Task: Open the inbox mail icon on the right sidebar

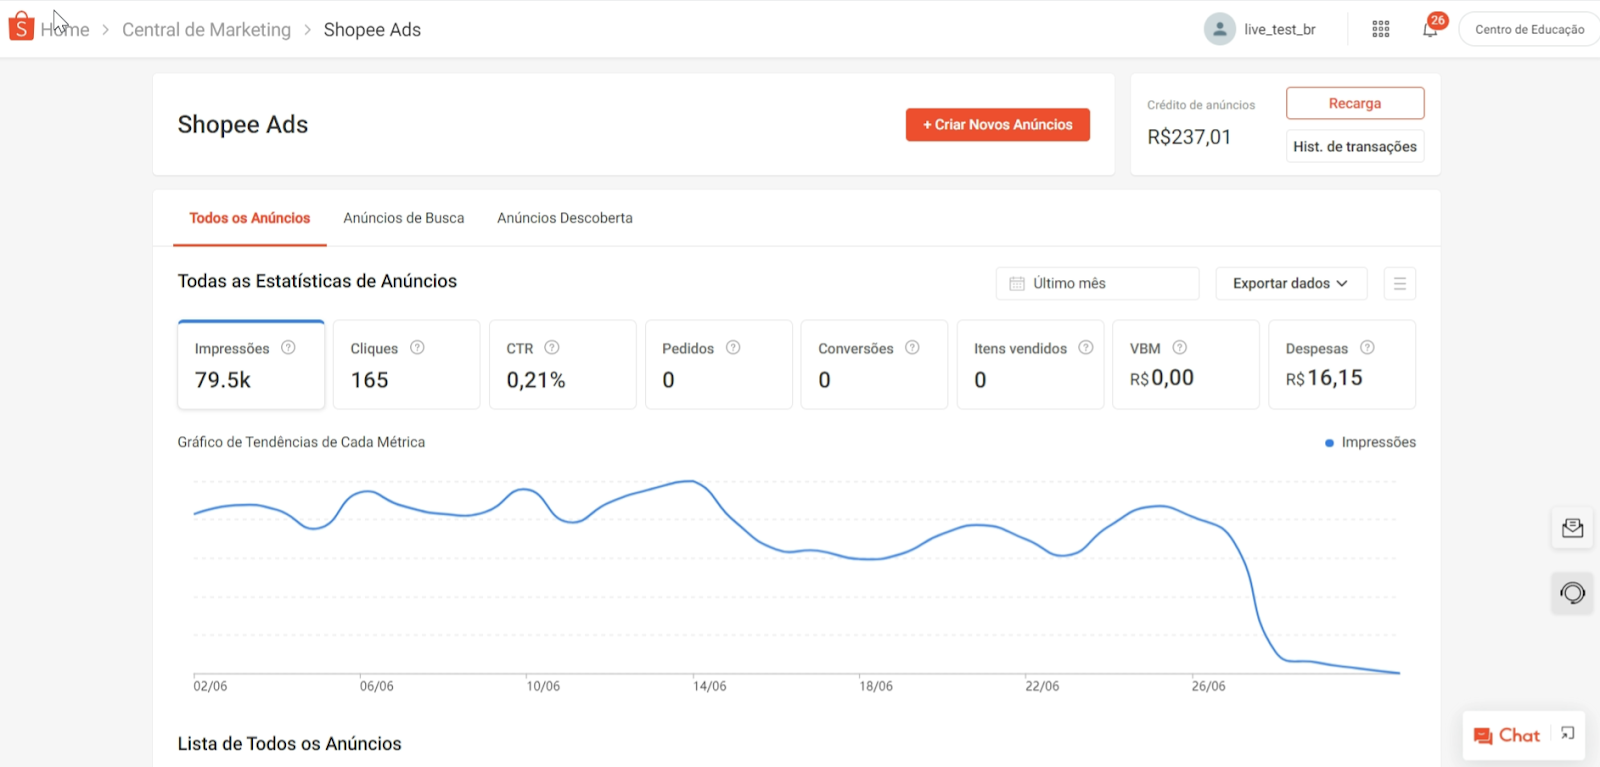Action: (1572, 528)
